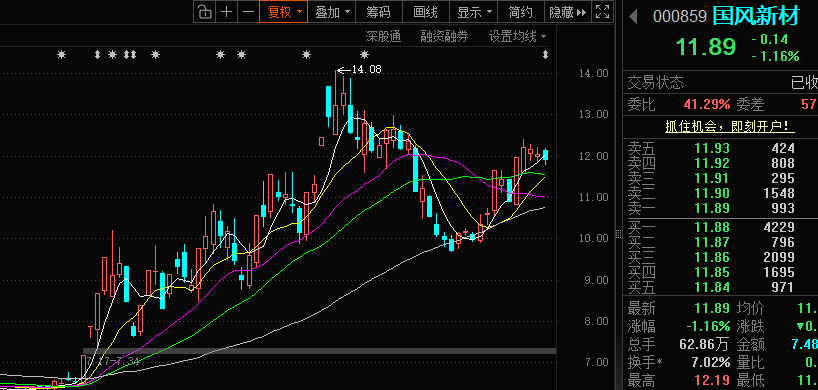The image size is (818, 390).
Task: Click the star marker above 14.08 peak
Action: coord(364,54)
